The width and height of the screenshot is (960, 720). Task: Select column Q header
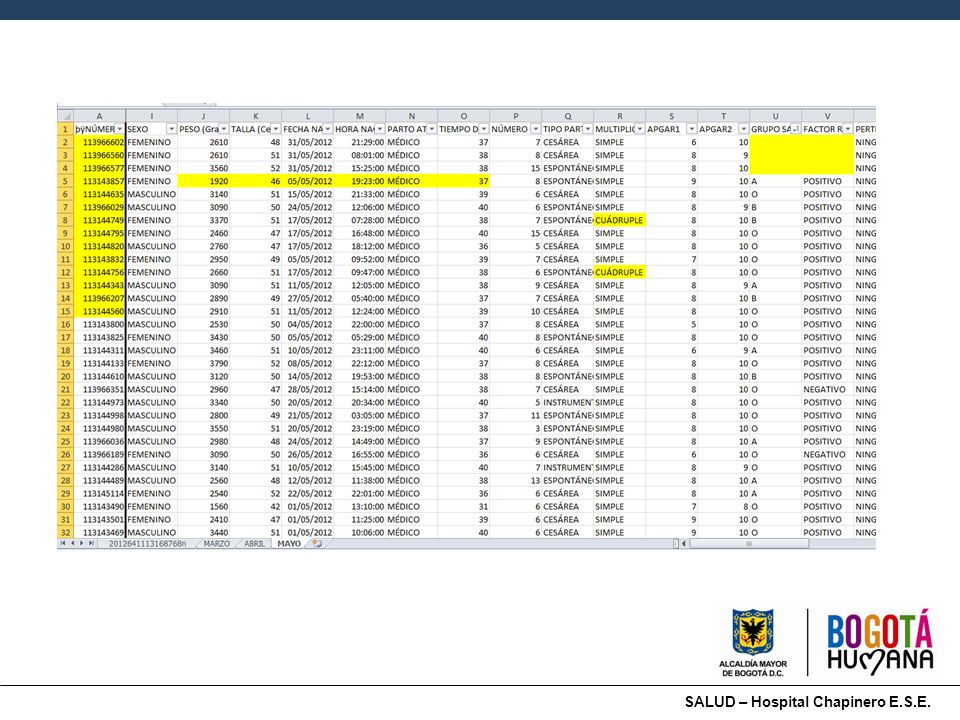click(568, 116)
